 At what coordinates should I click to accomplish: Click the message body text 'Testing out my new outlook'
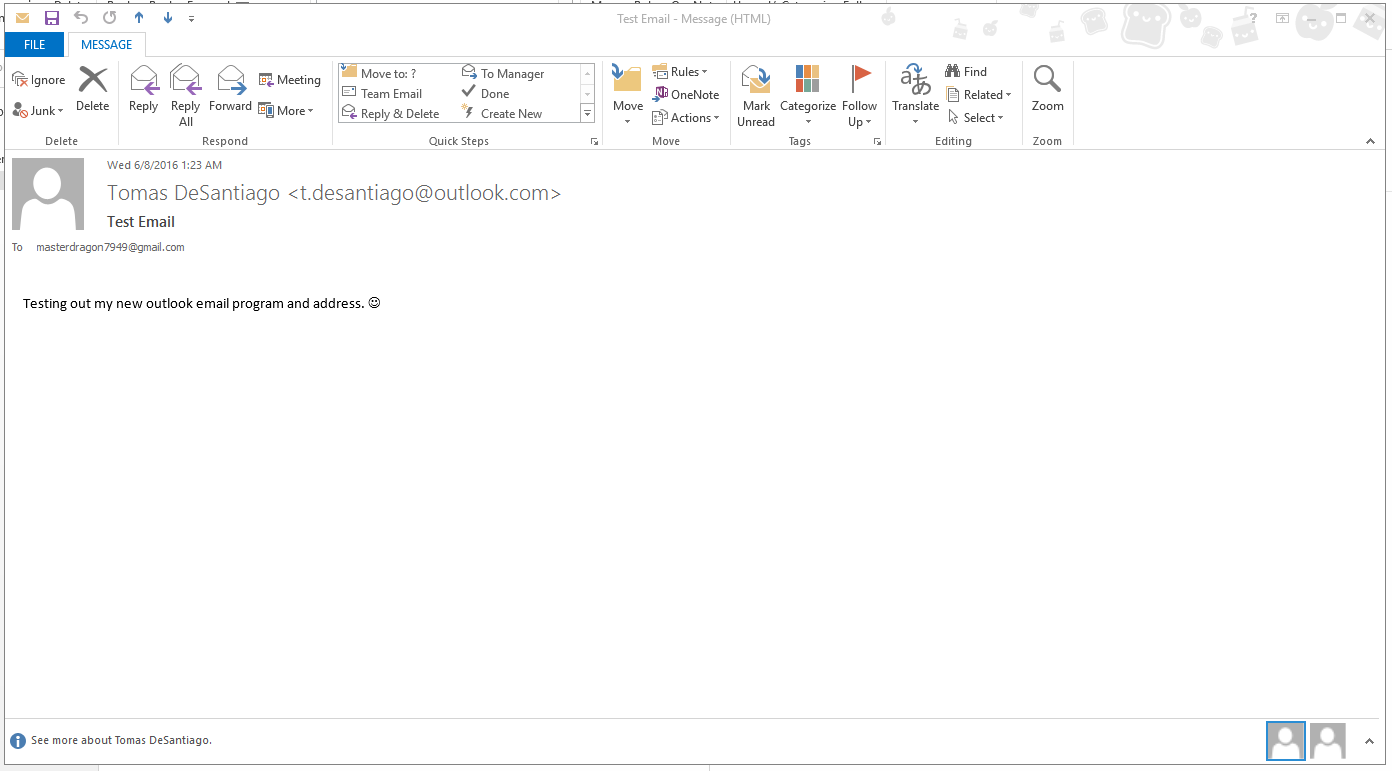(x=107, y=303)
